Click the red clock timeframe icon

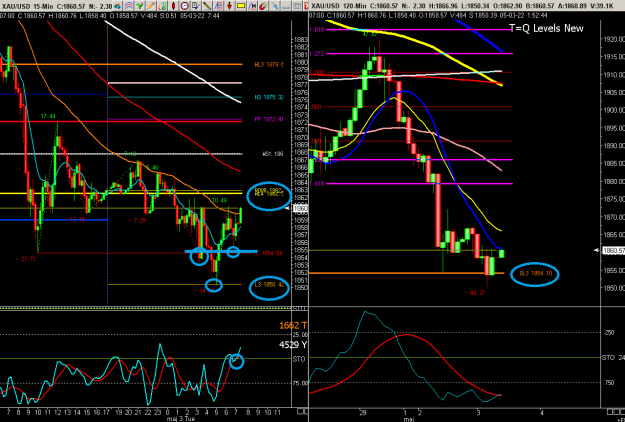point(185,6)
